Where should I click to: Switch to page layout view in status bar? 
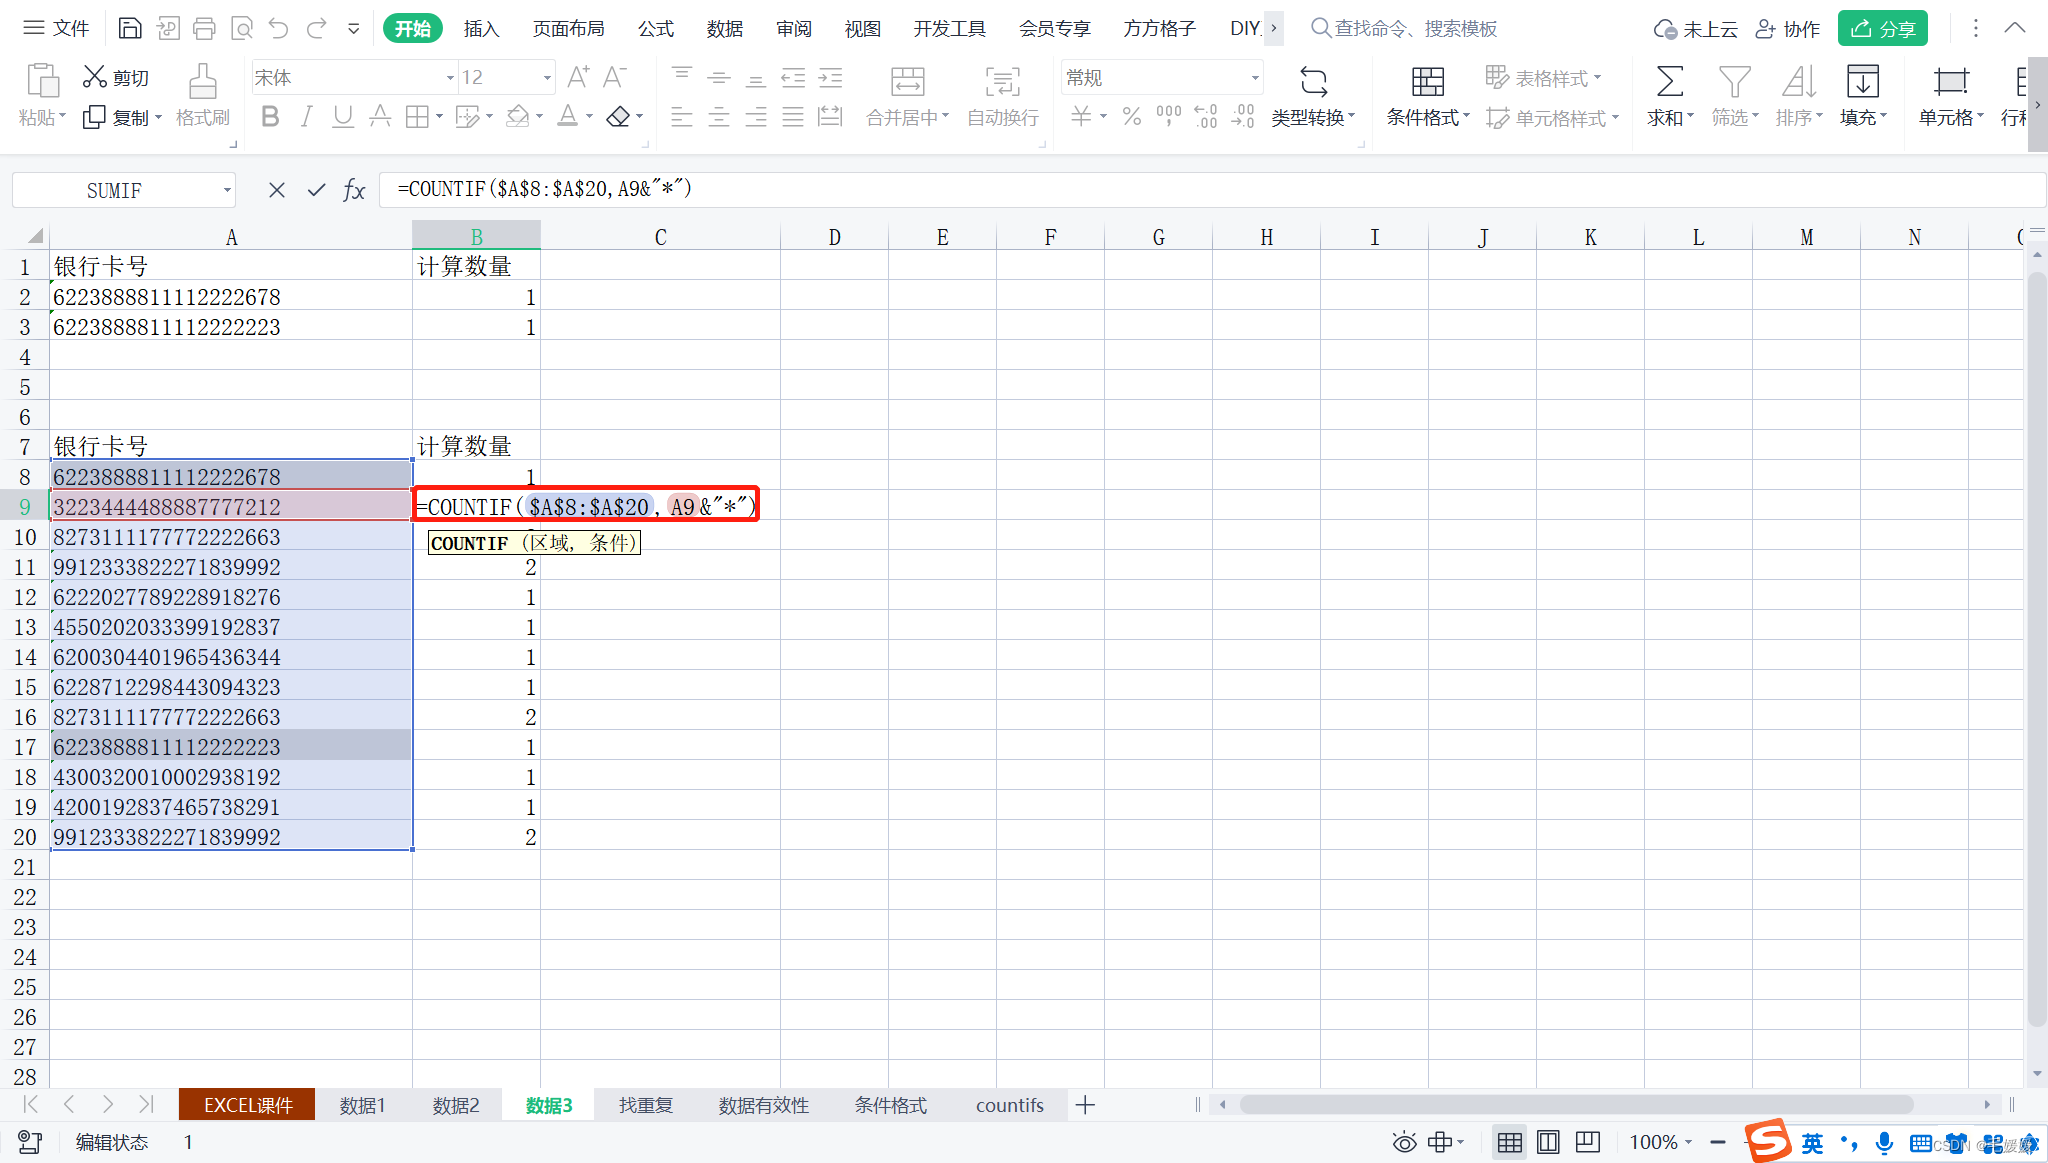(1548, 1142)
